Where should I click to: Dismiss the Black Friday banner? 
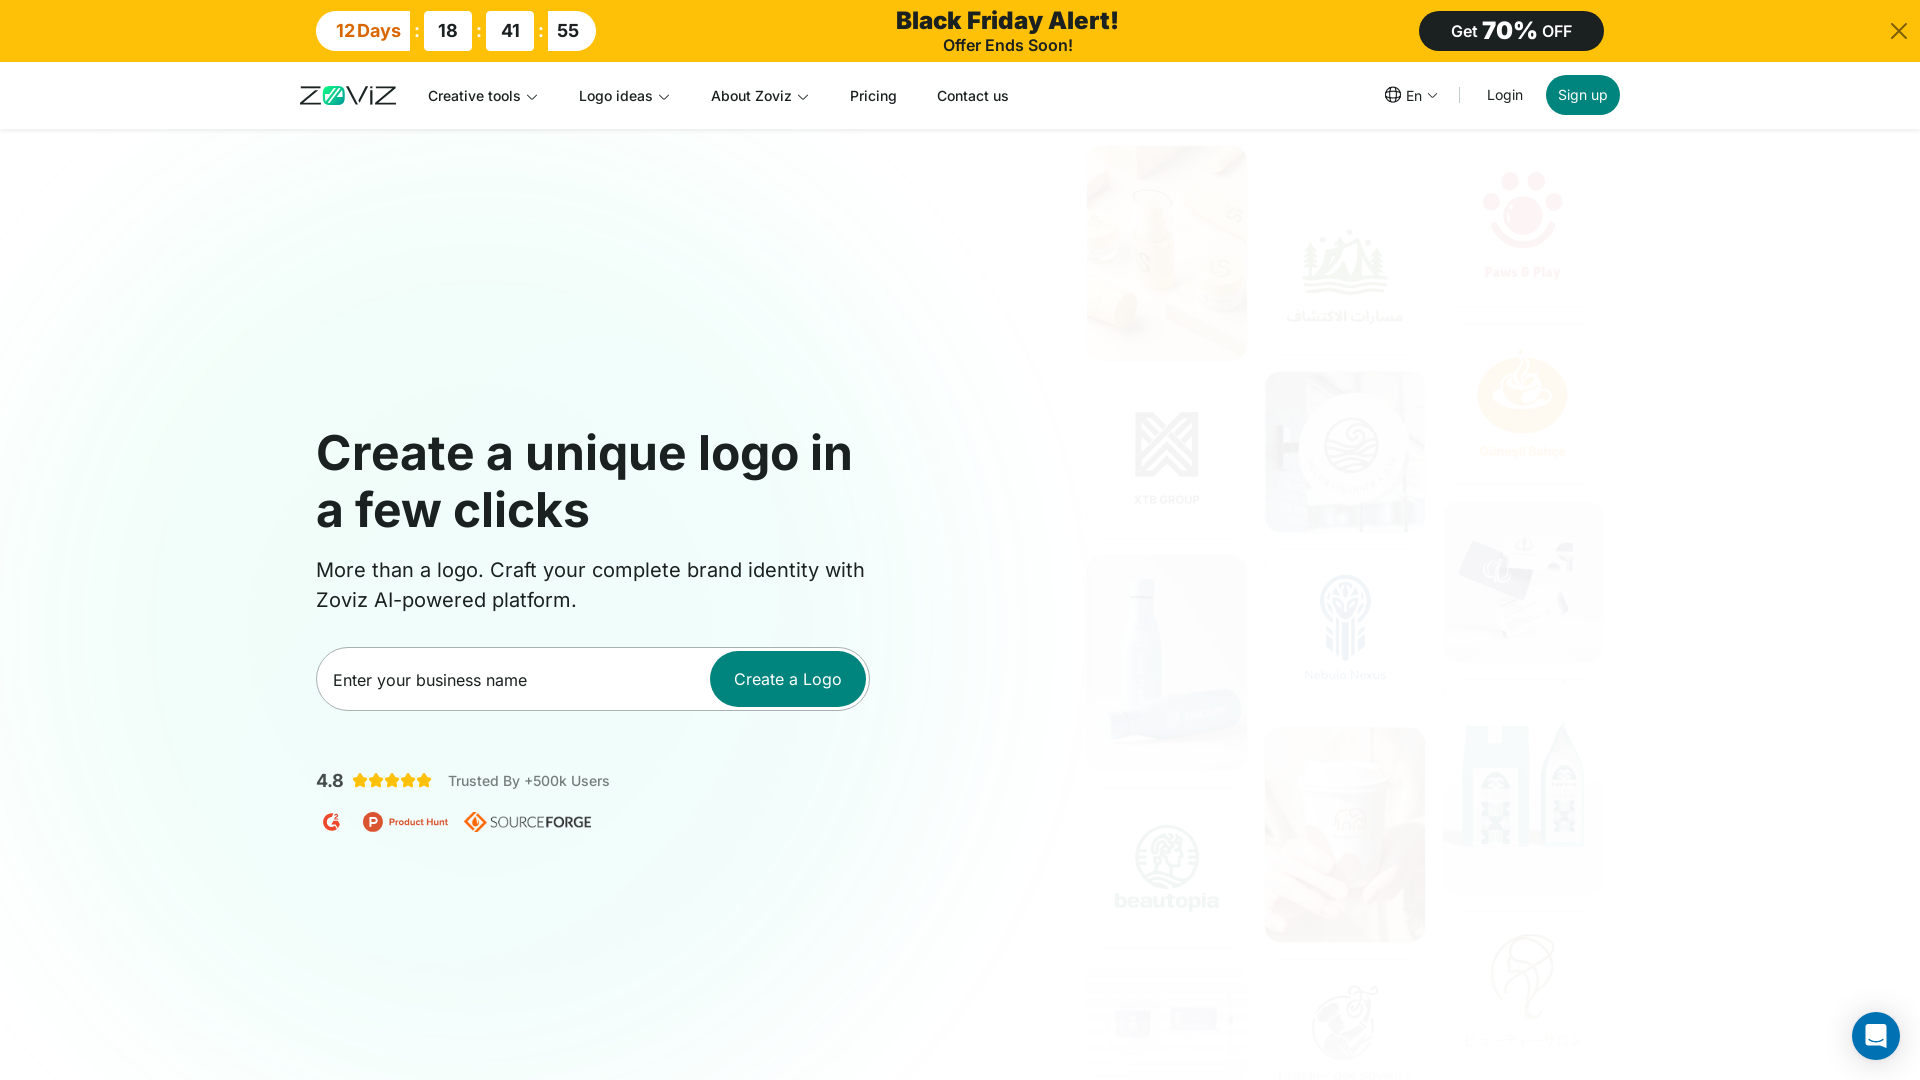pyautogui.click(x=1898, y=31)
